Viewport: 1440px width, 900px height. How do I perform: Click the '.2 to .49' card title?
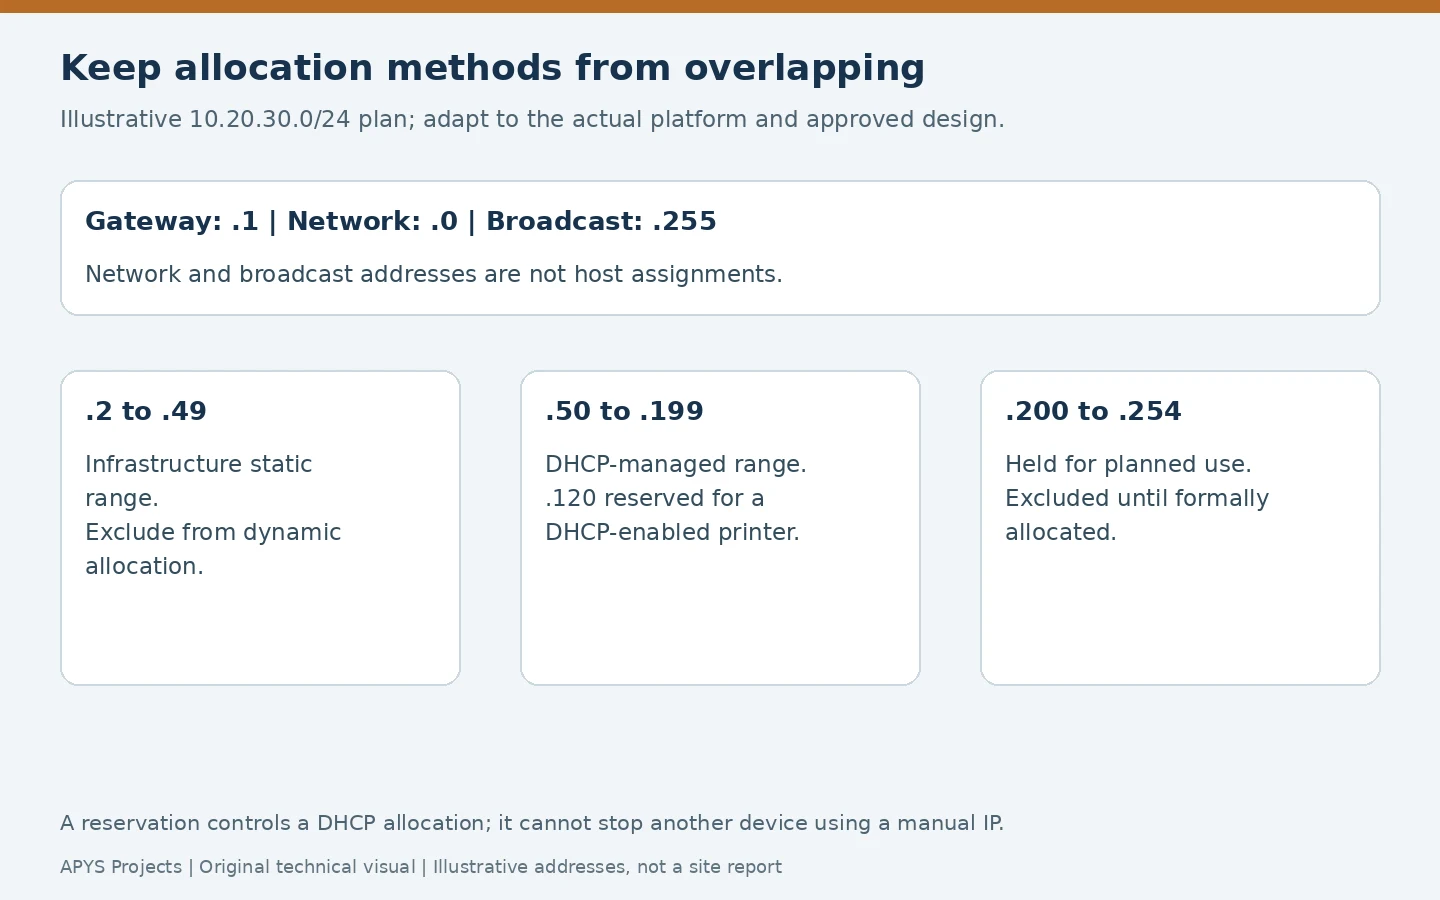coord(146,412)
